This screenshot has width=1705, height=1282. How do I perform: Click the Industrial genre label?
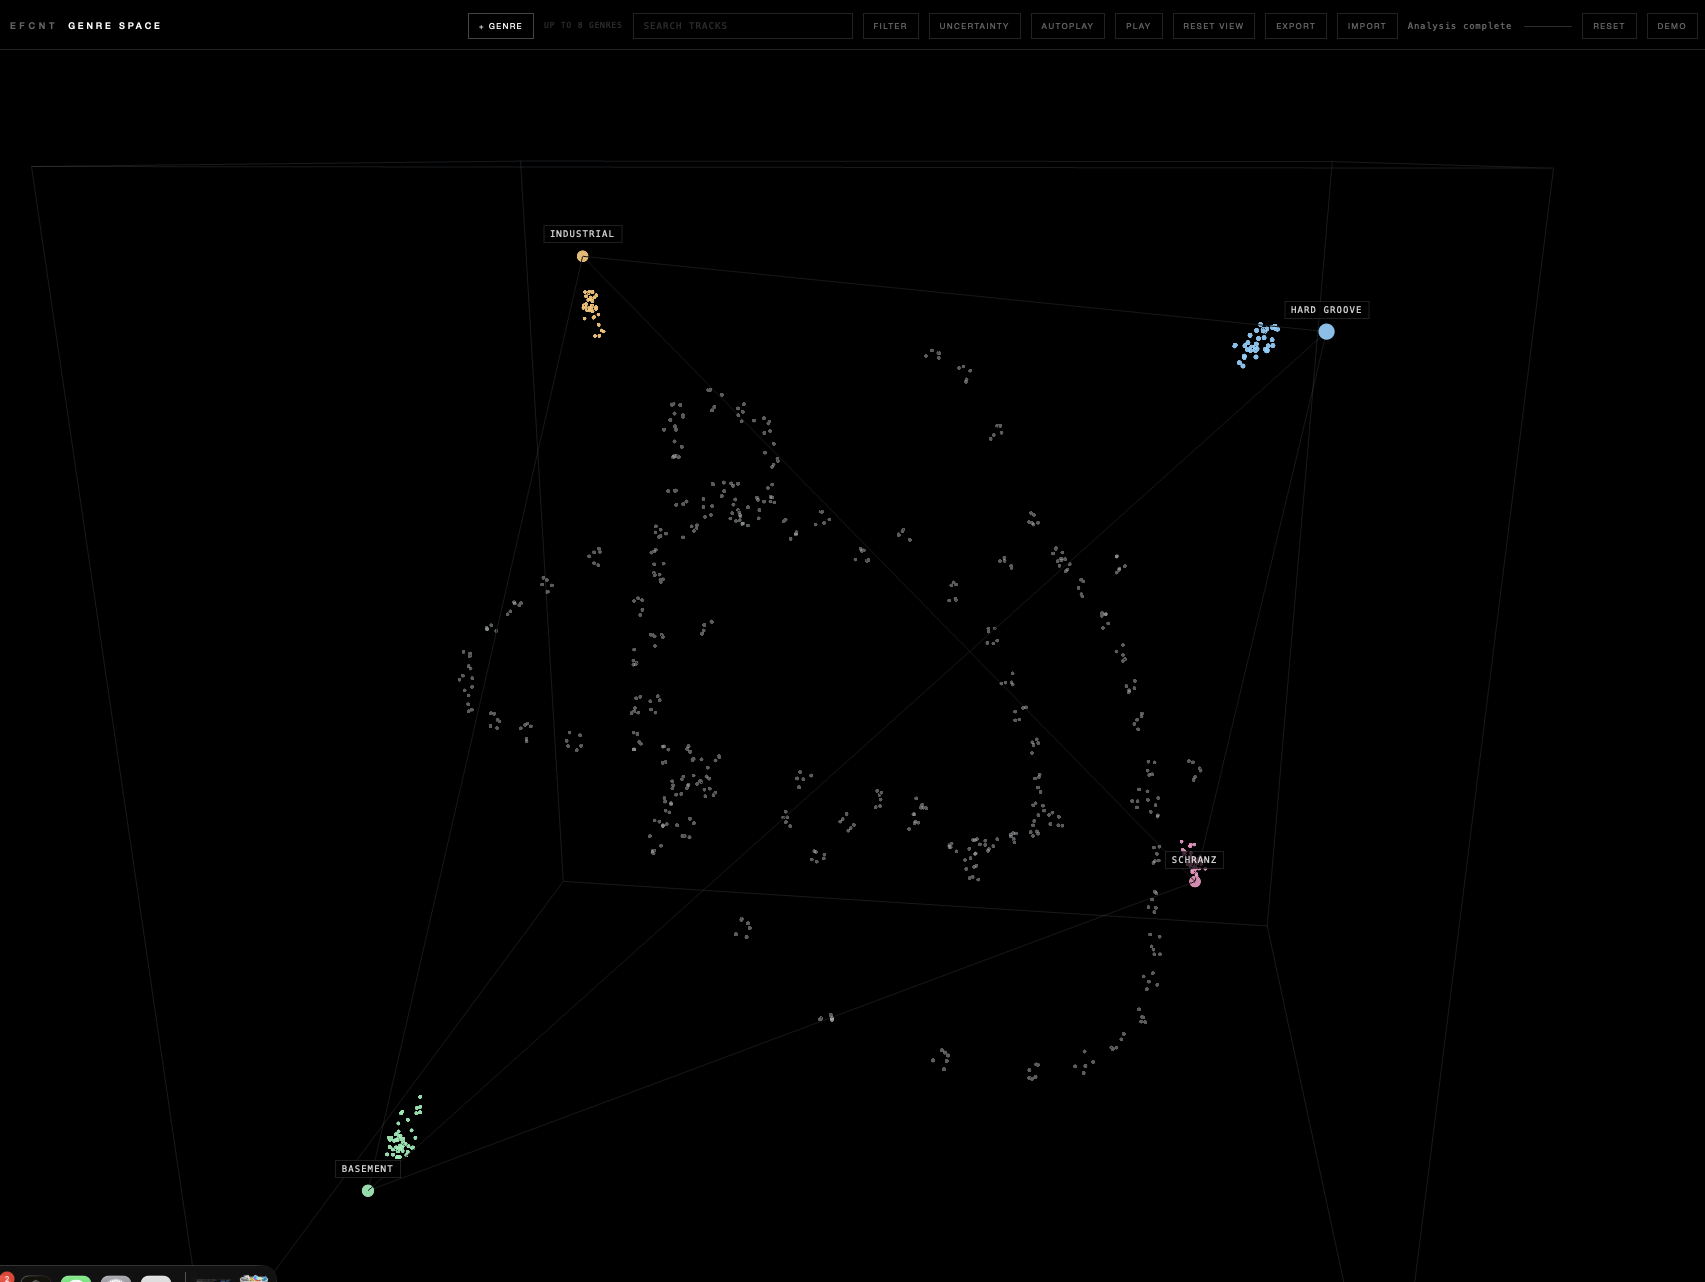tap(582, 234)
